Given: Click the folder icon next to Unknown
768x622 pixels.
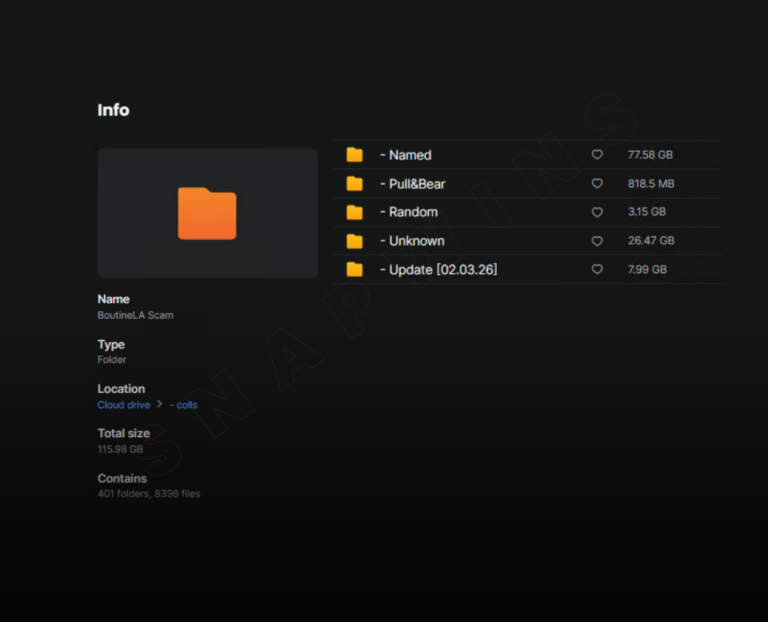Looking at the screenshot, I should tap(354, 241).
